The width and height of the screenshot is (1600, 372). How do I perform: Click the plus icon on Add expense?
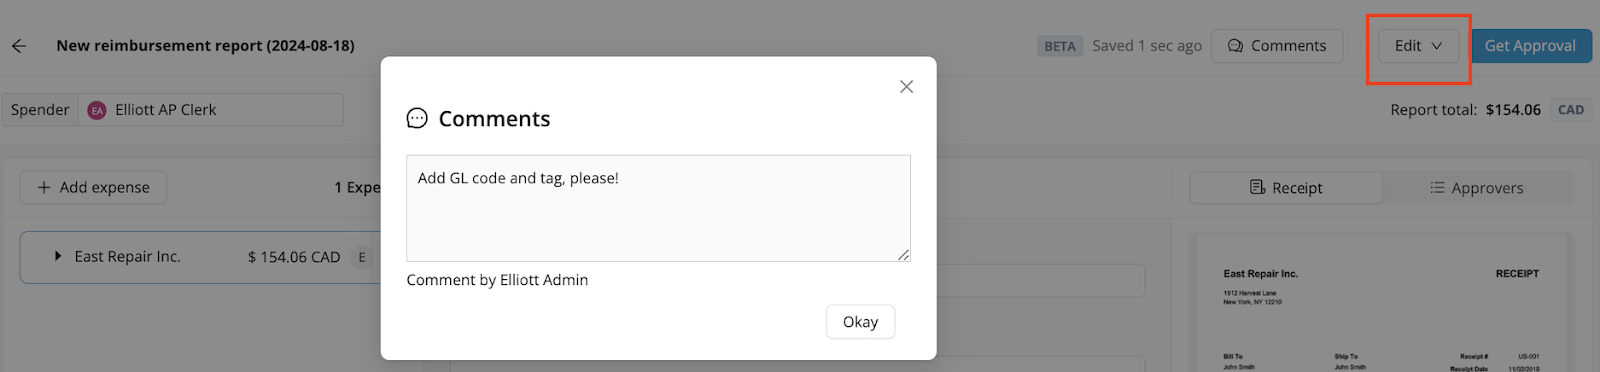click(x=44, y=187)
